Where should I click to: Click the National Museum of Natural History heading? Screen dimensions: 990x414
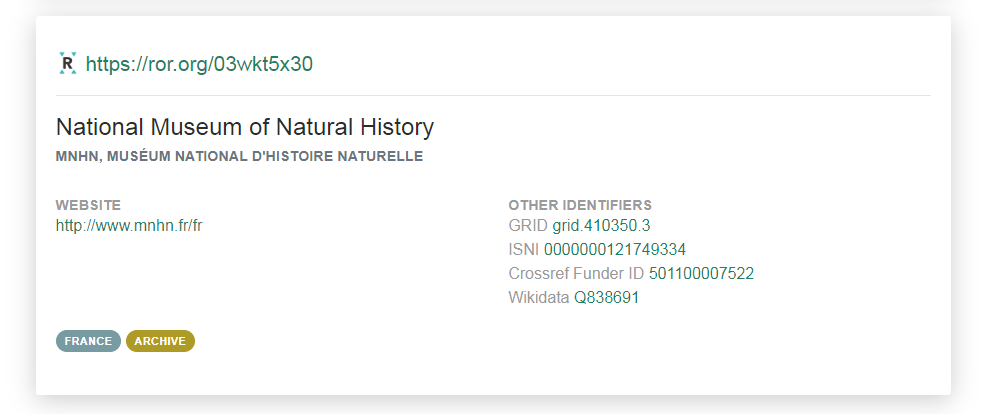pos(245,127)
